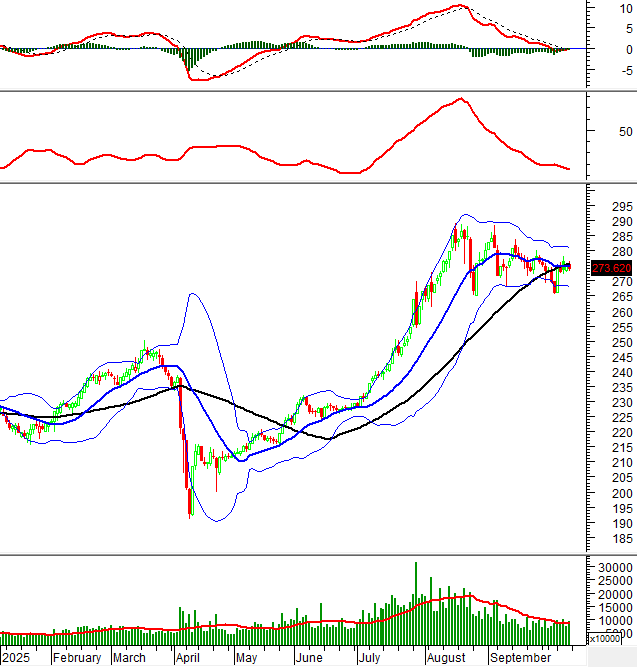Screen dimensions: 637x667
Task: Click the lowest red candlestick of April's crash
Action: [x=190, y=503]
